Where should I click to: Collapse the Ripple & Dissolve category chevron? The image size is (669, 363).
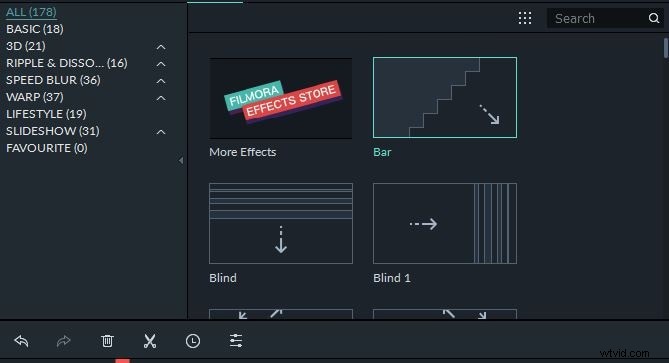click(161, 64)
